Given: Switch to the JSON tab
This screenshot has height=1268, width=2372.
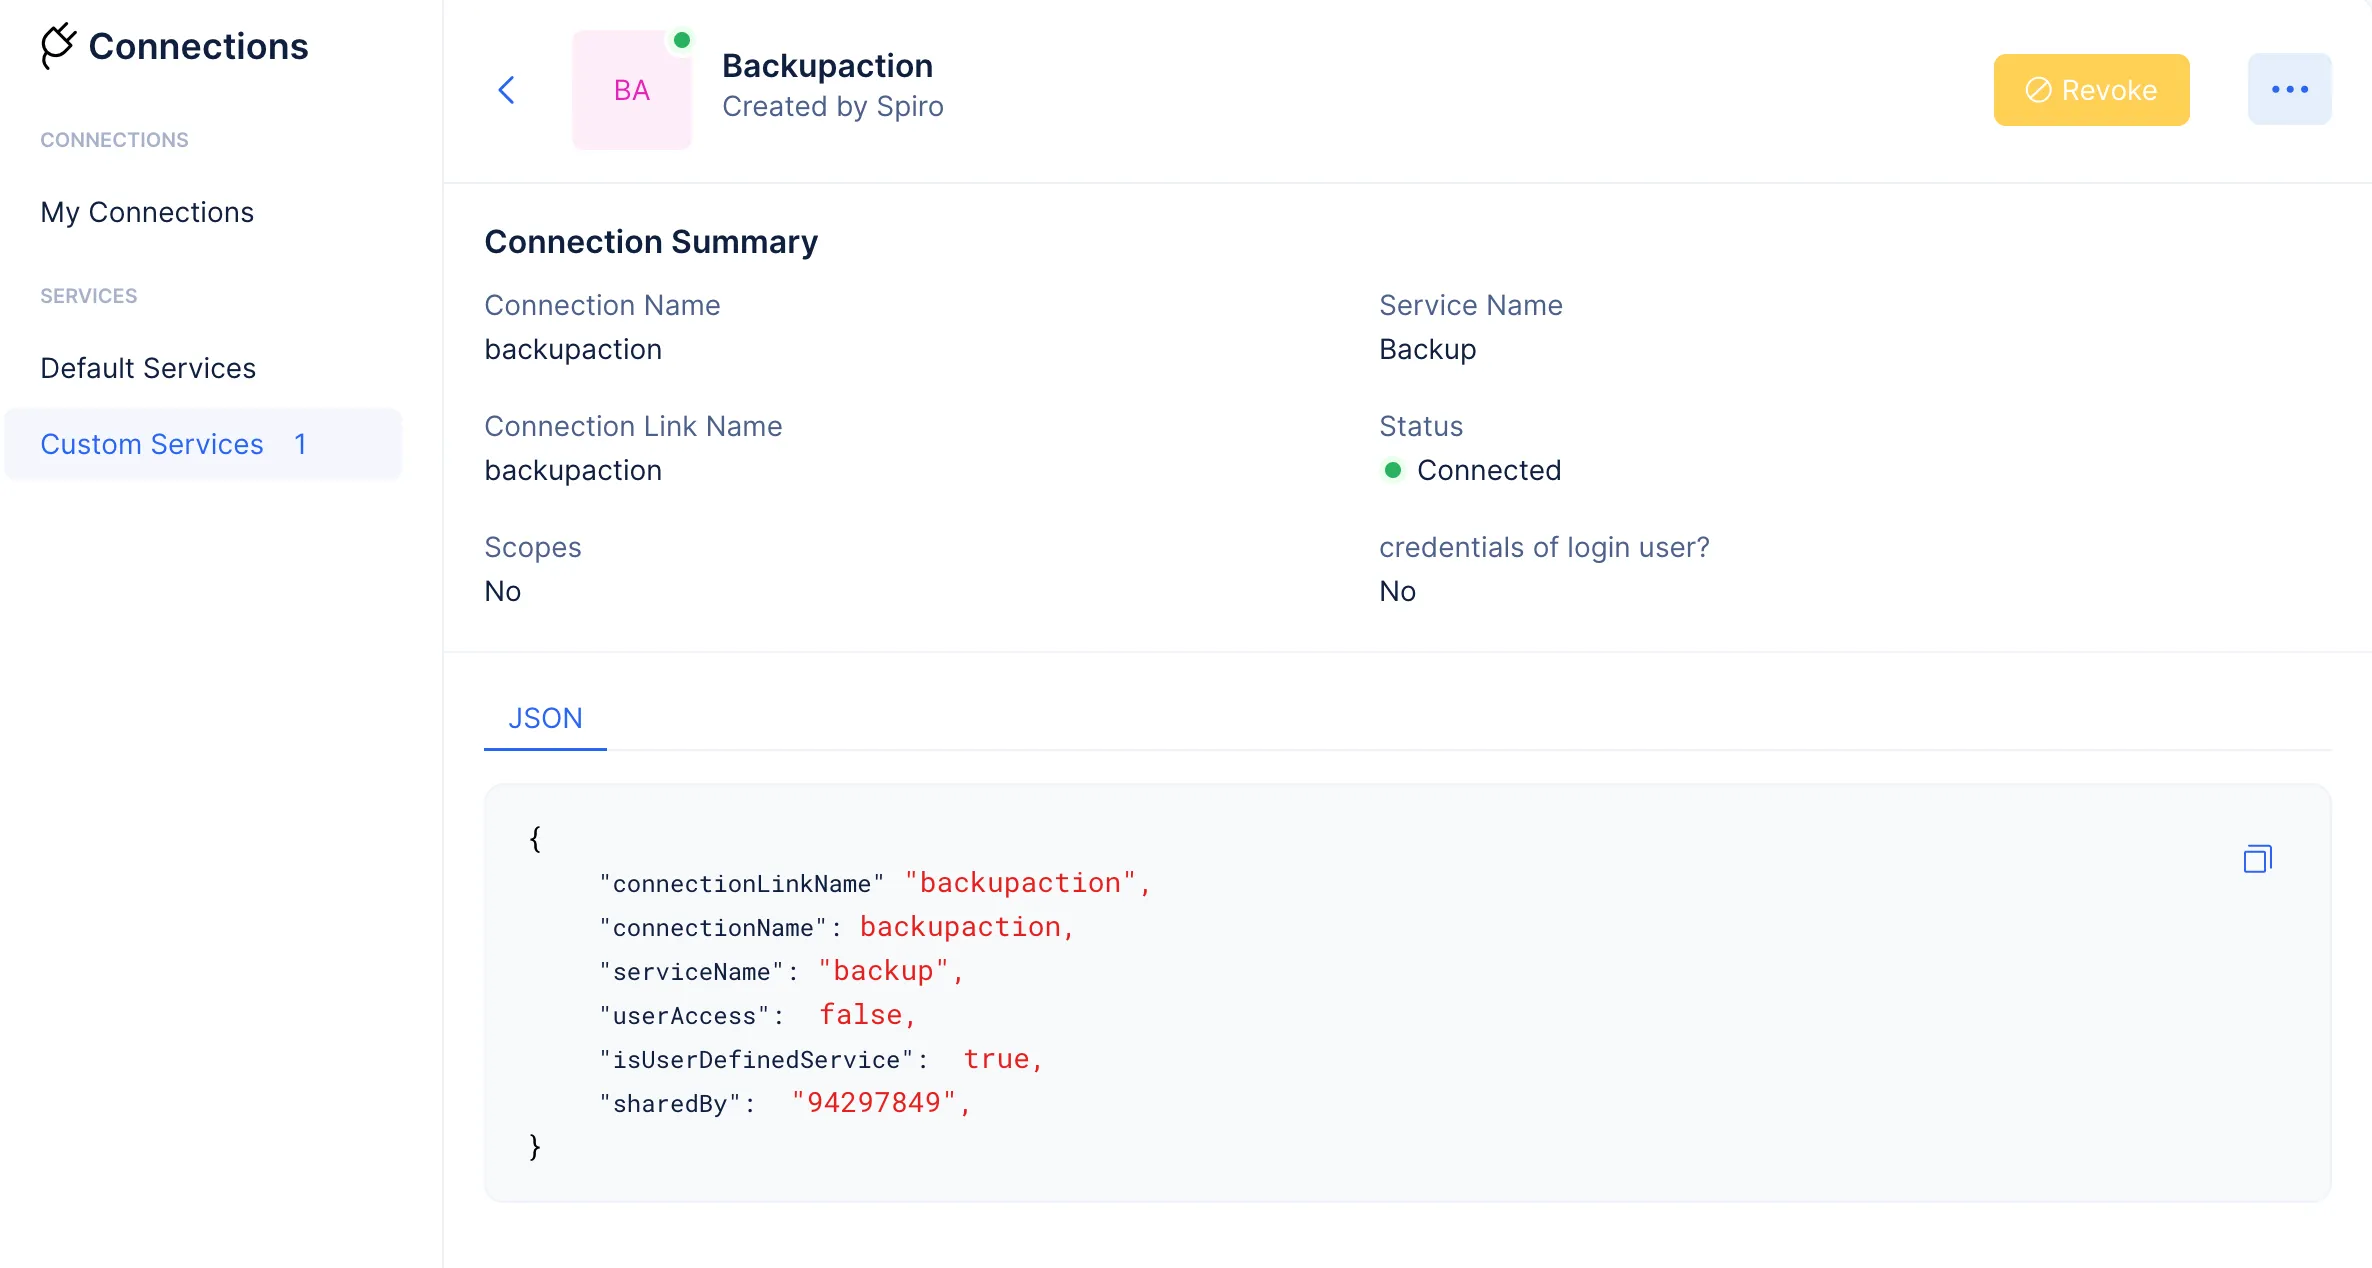Looking at the screenshot, I should tap(545, 718).
